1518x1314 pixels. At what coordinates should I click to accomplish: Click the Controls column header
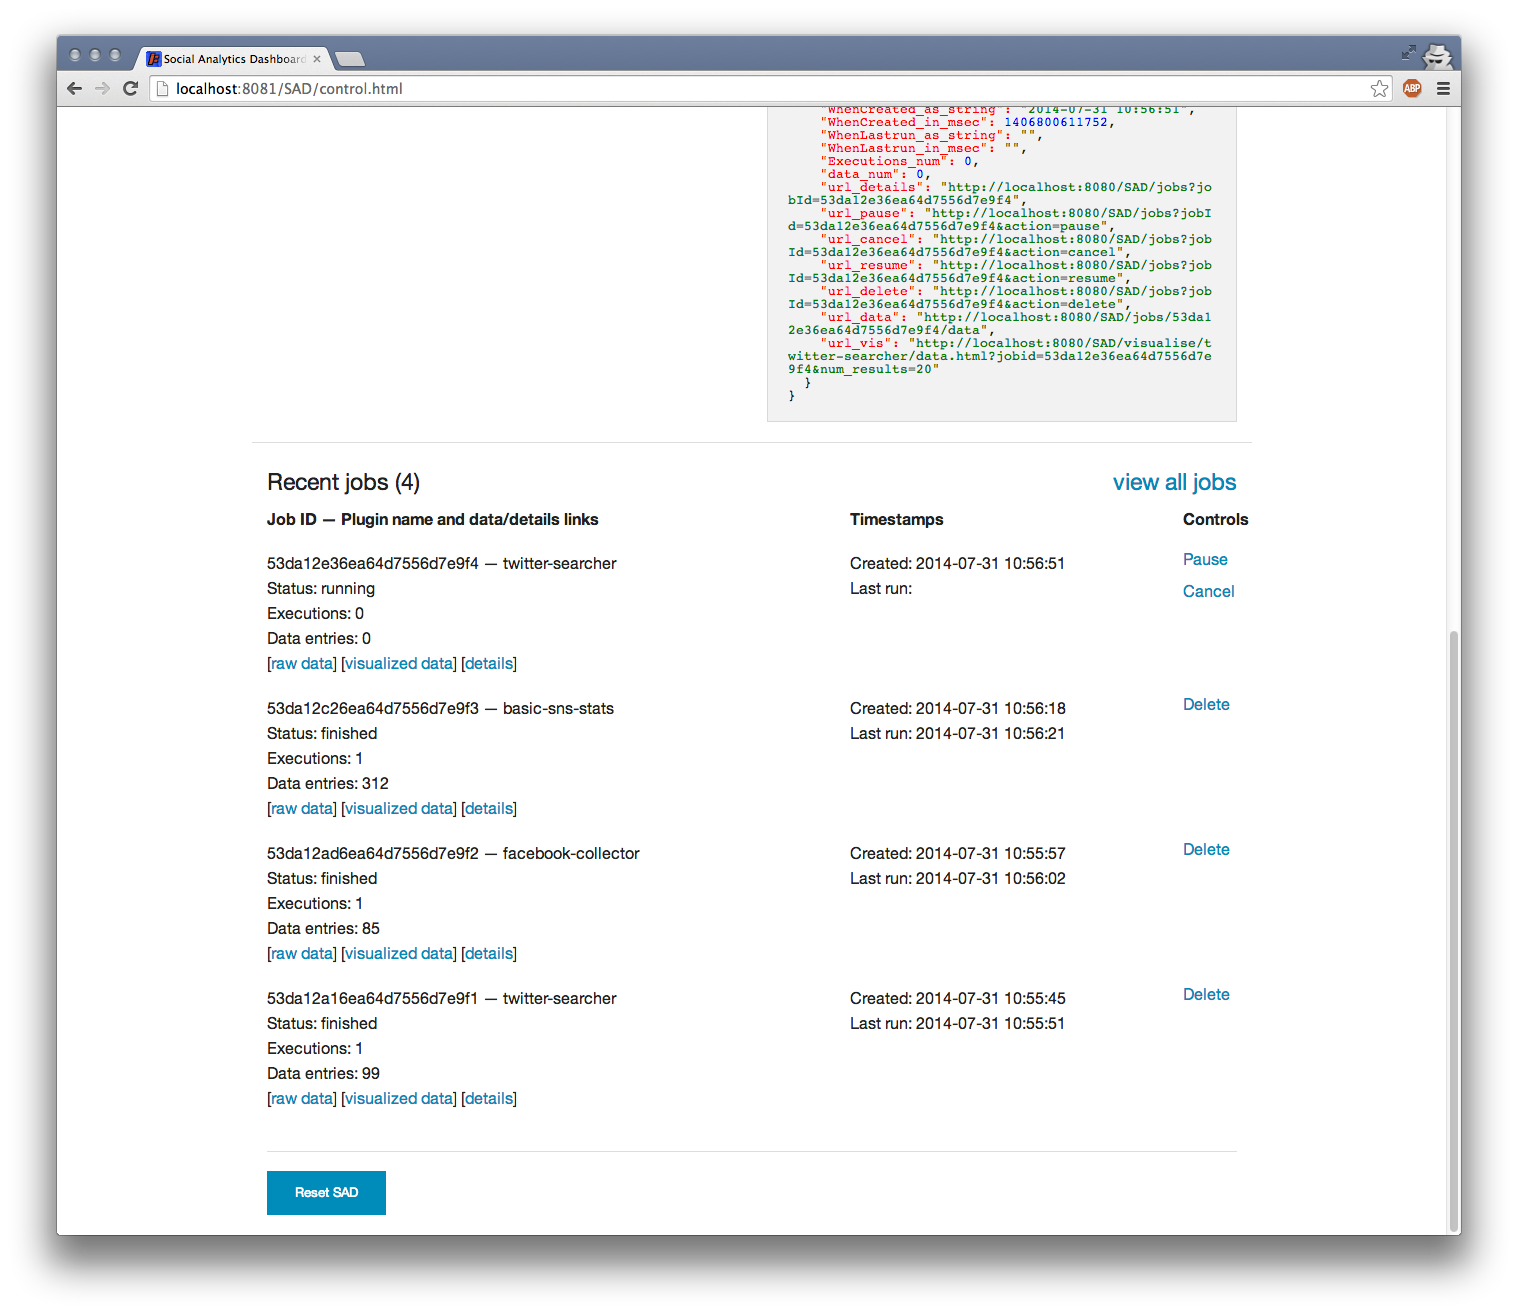click(1215, 519)
